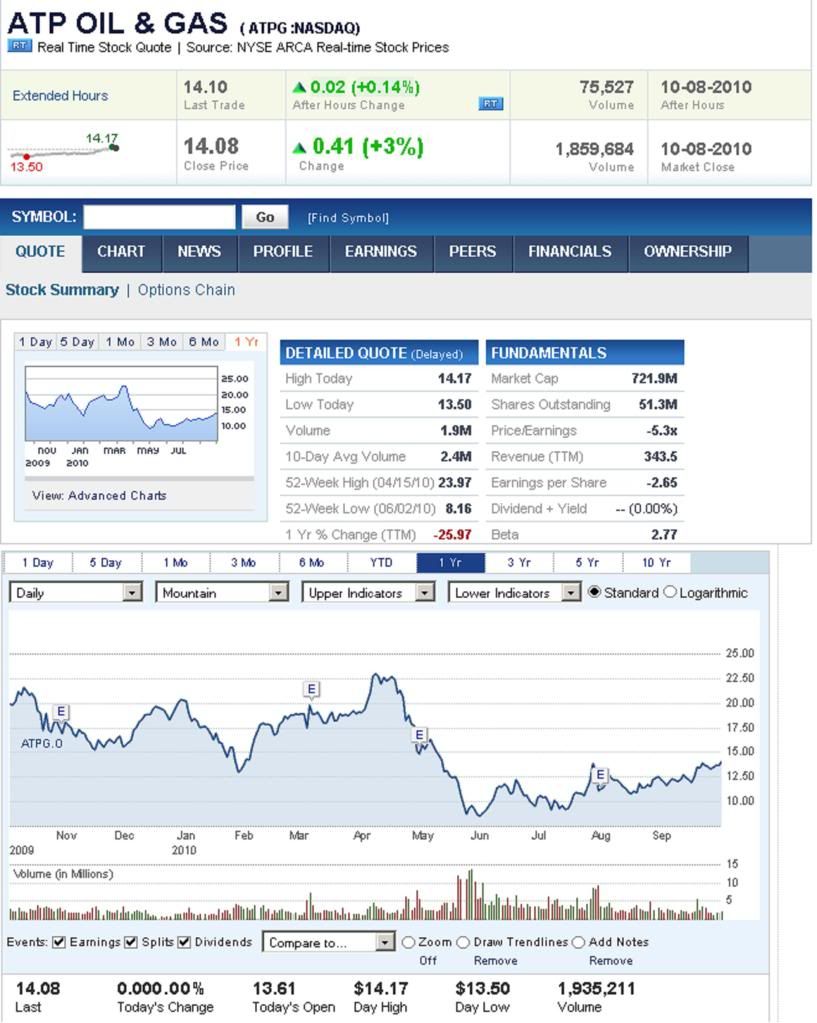Switch to the OWNERSHIP tab
Image resolution: width=817 pixels, height=1023 pixels.
tap(688, 252)
